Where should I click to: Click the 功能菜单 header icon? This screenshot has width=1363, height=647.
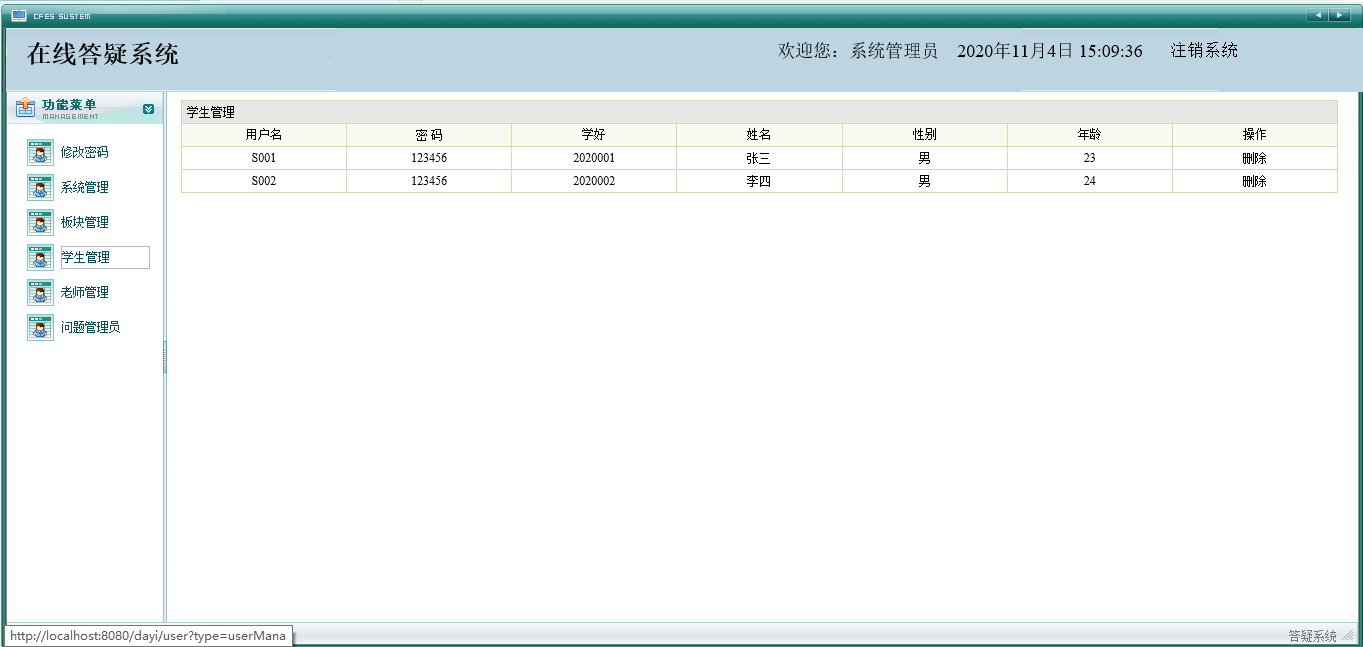point(26,108)
